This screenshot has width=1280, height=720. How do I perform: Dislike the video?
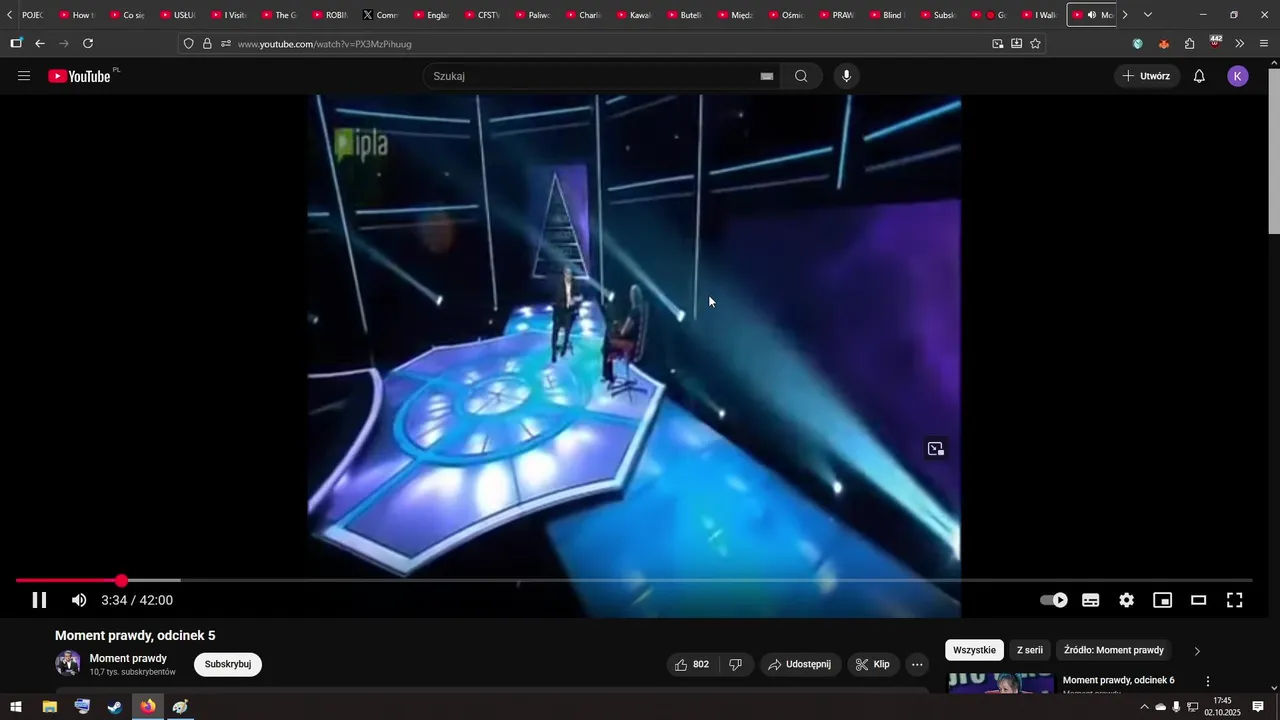[x=735, y=664]
